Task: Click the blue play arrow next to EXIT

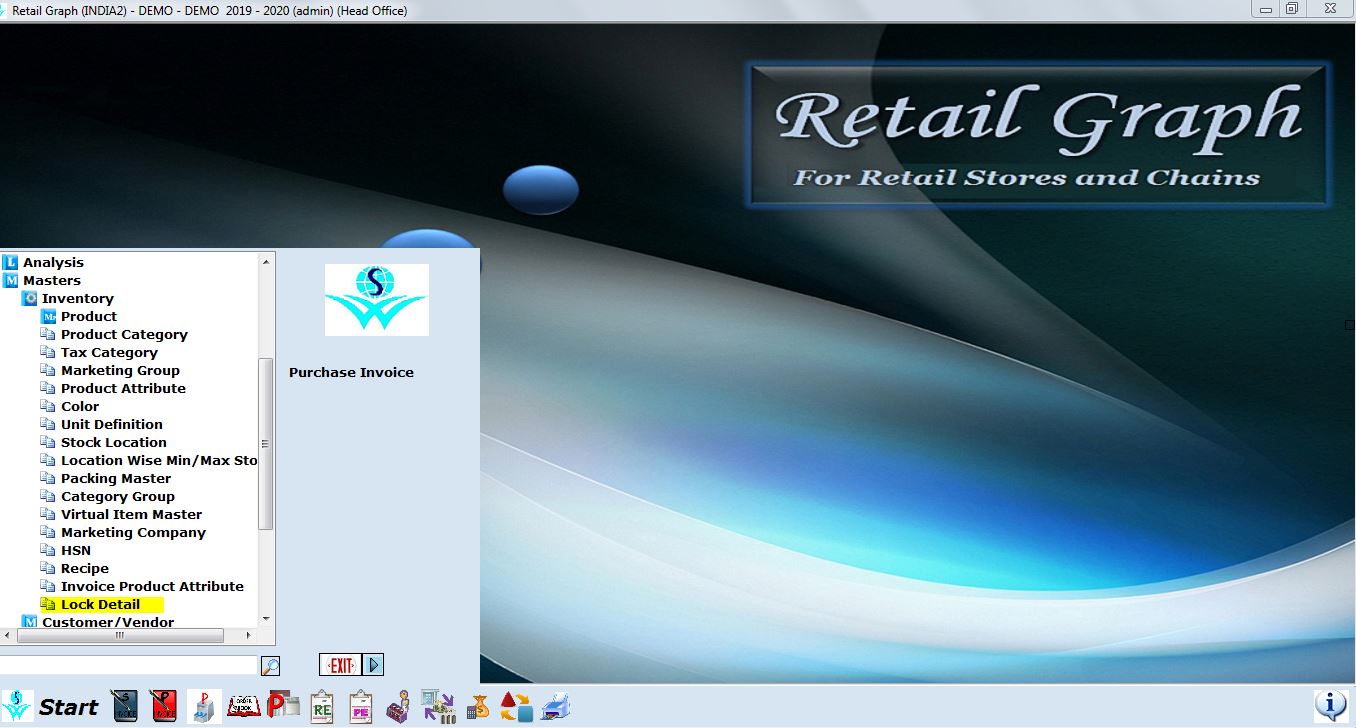Action: (x=373, y=665)
